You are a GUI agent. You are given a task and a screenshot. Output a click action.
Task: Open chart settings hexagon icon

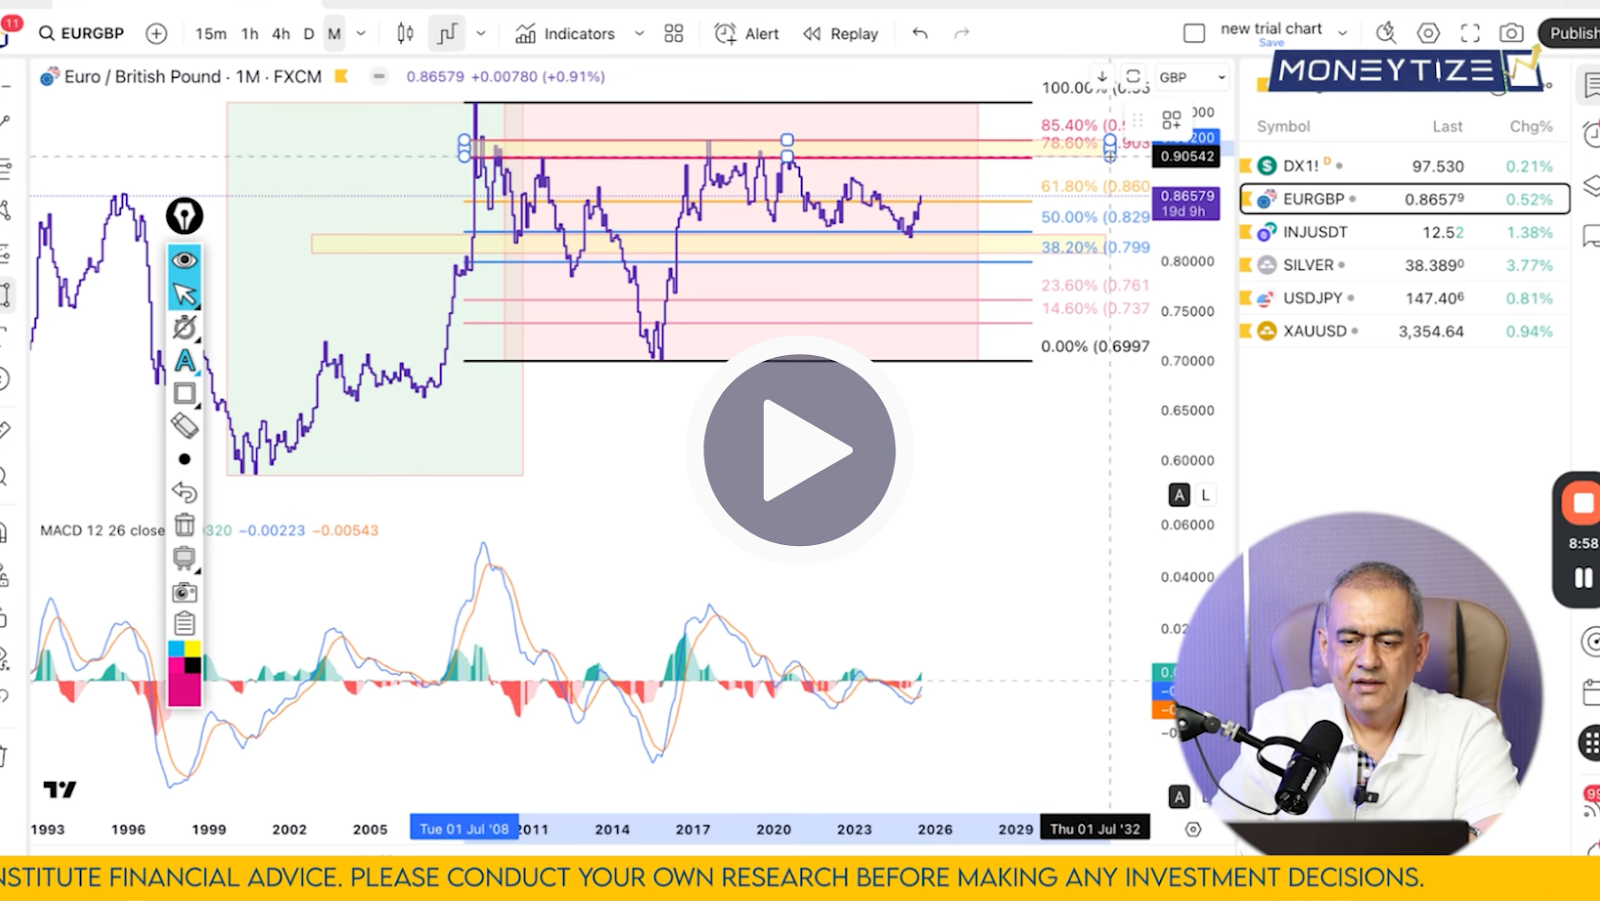[1428, 33]
